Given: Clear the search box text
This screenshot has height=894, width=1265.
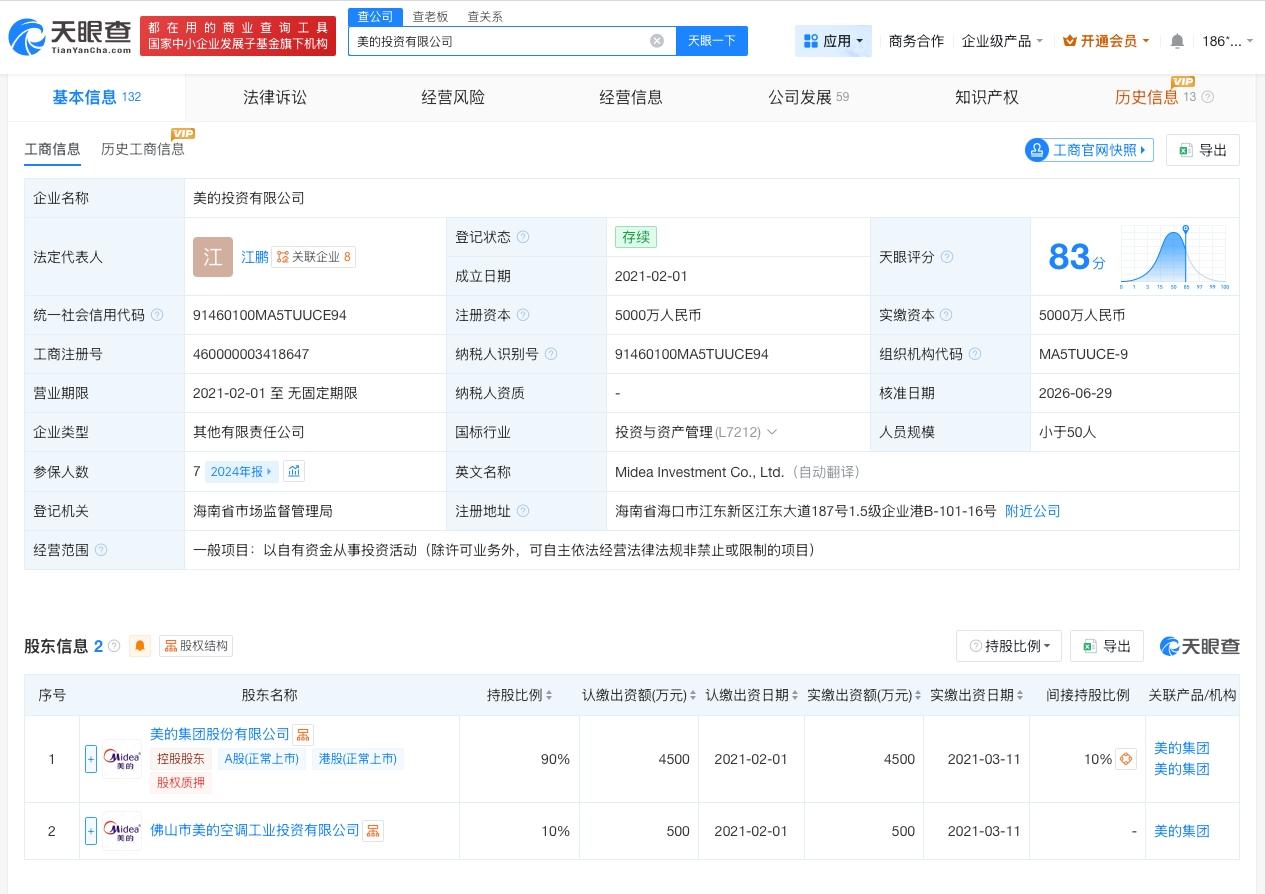Looking at the screenshot, I should pyautogui.click(x=657, y=41).
